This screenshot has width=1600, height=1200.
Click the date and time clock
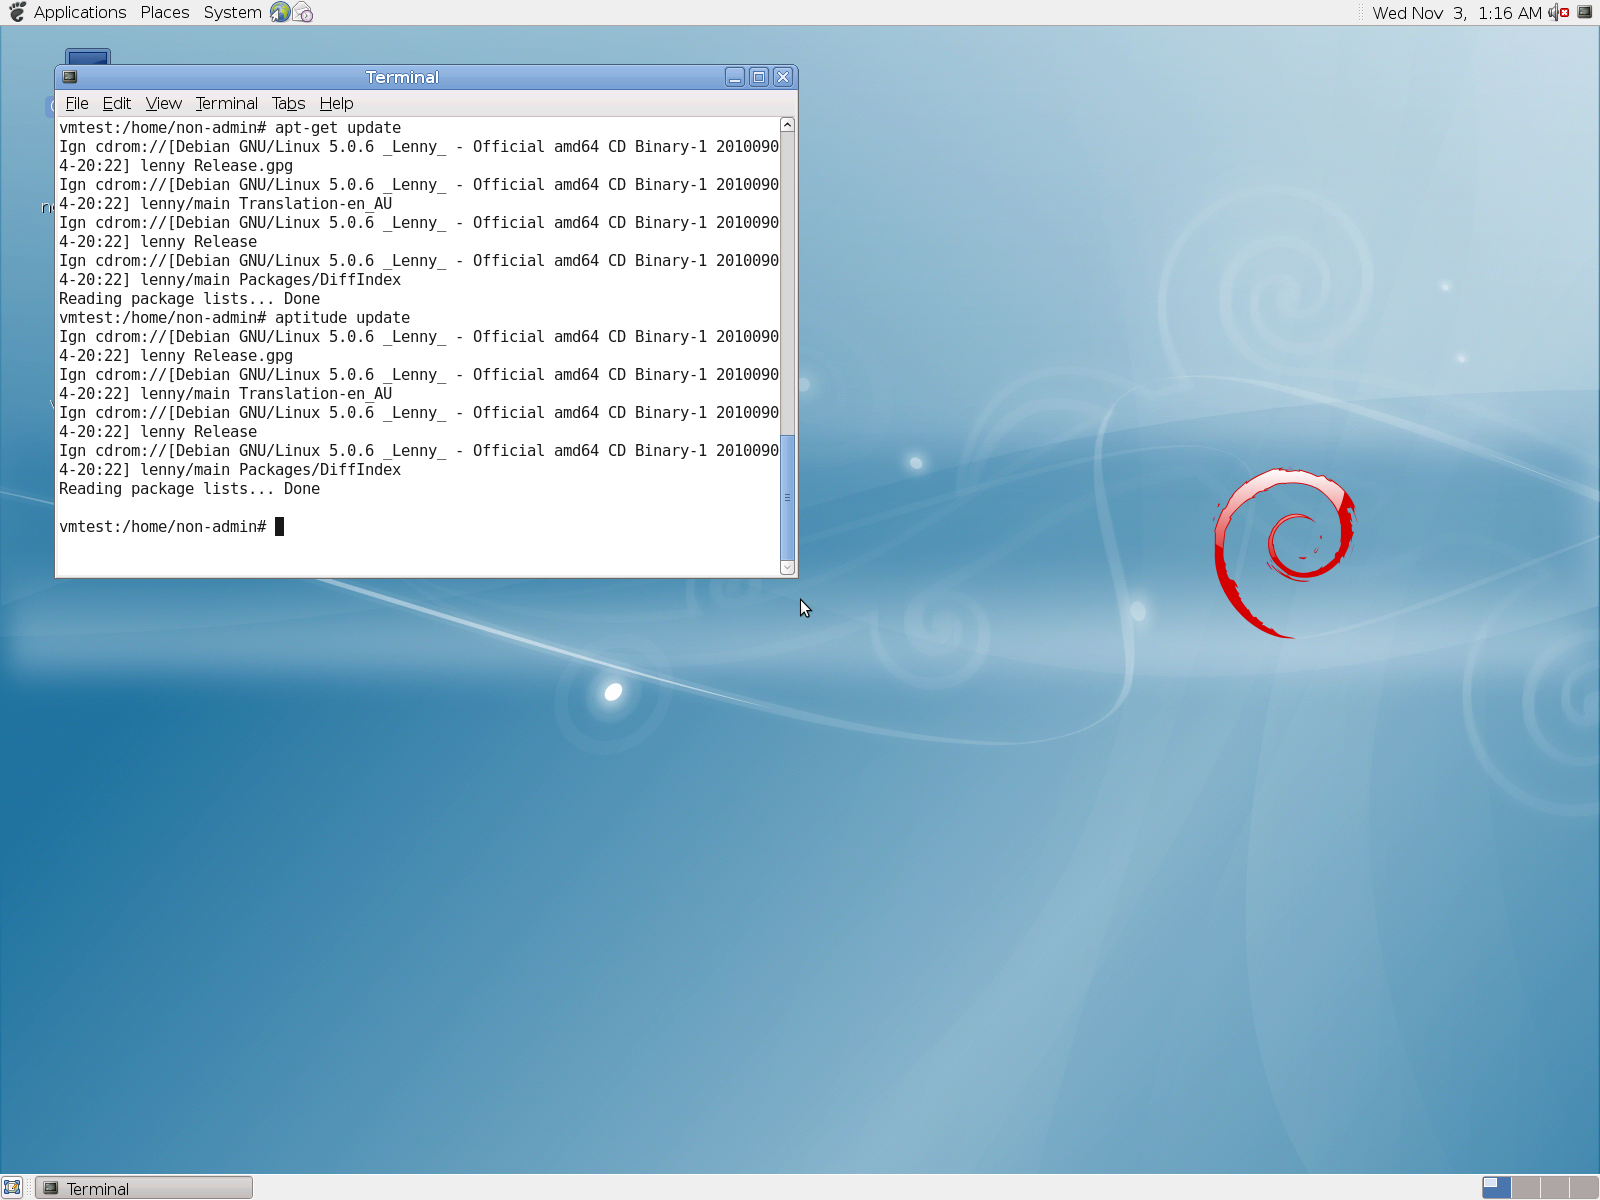(1456, 12)
